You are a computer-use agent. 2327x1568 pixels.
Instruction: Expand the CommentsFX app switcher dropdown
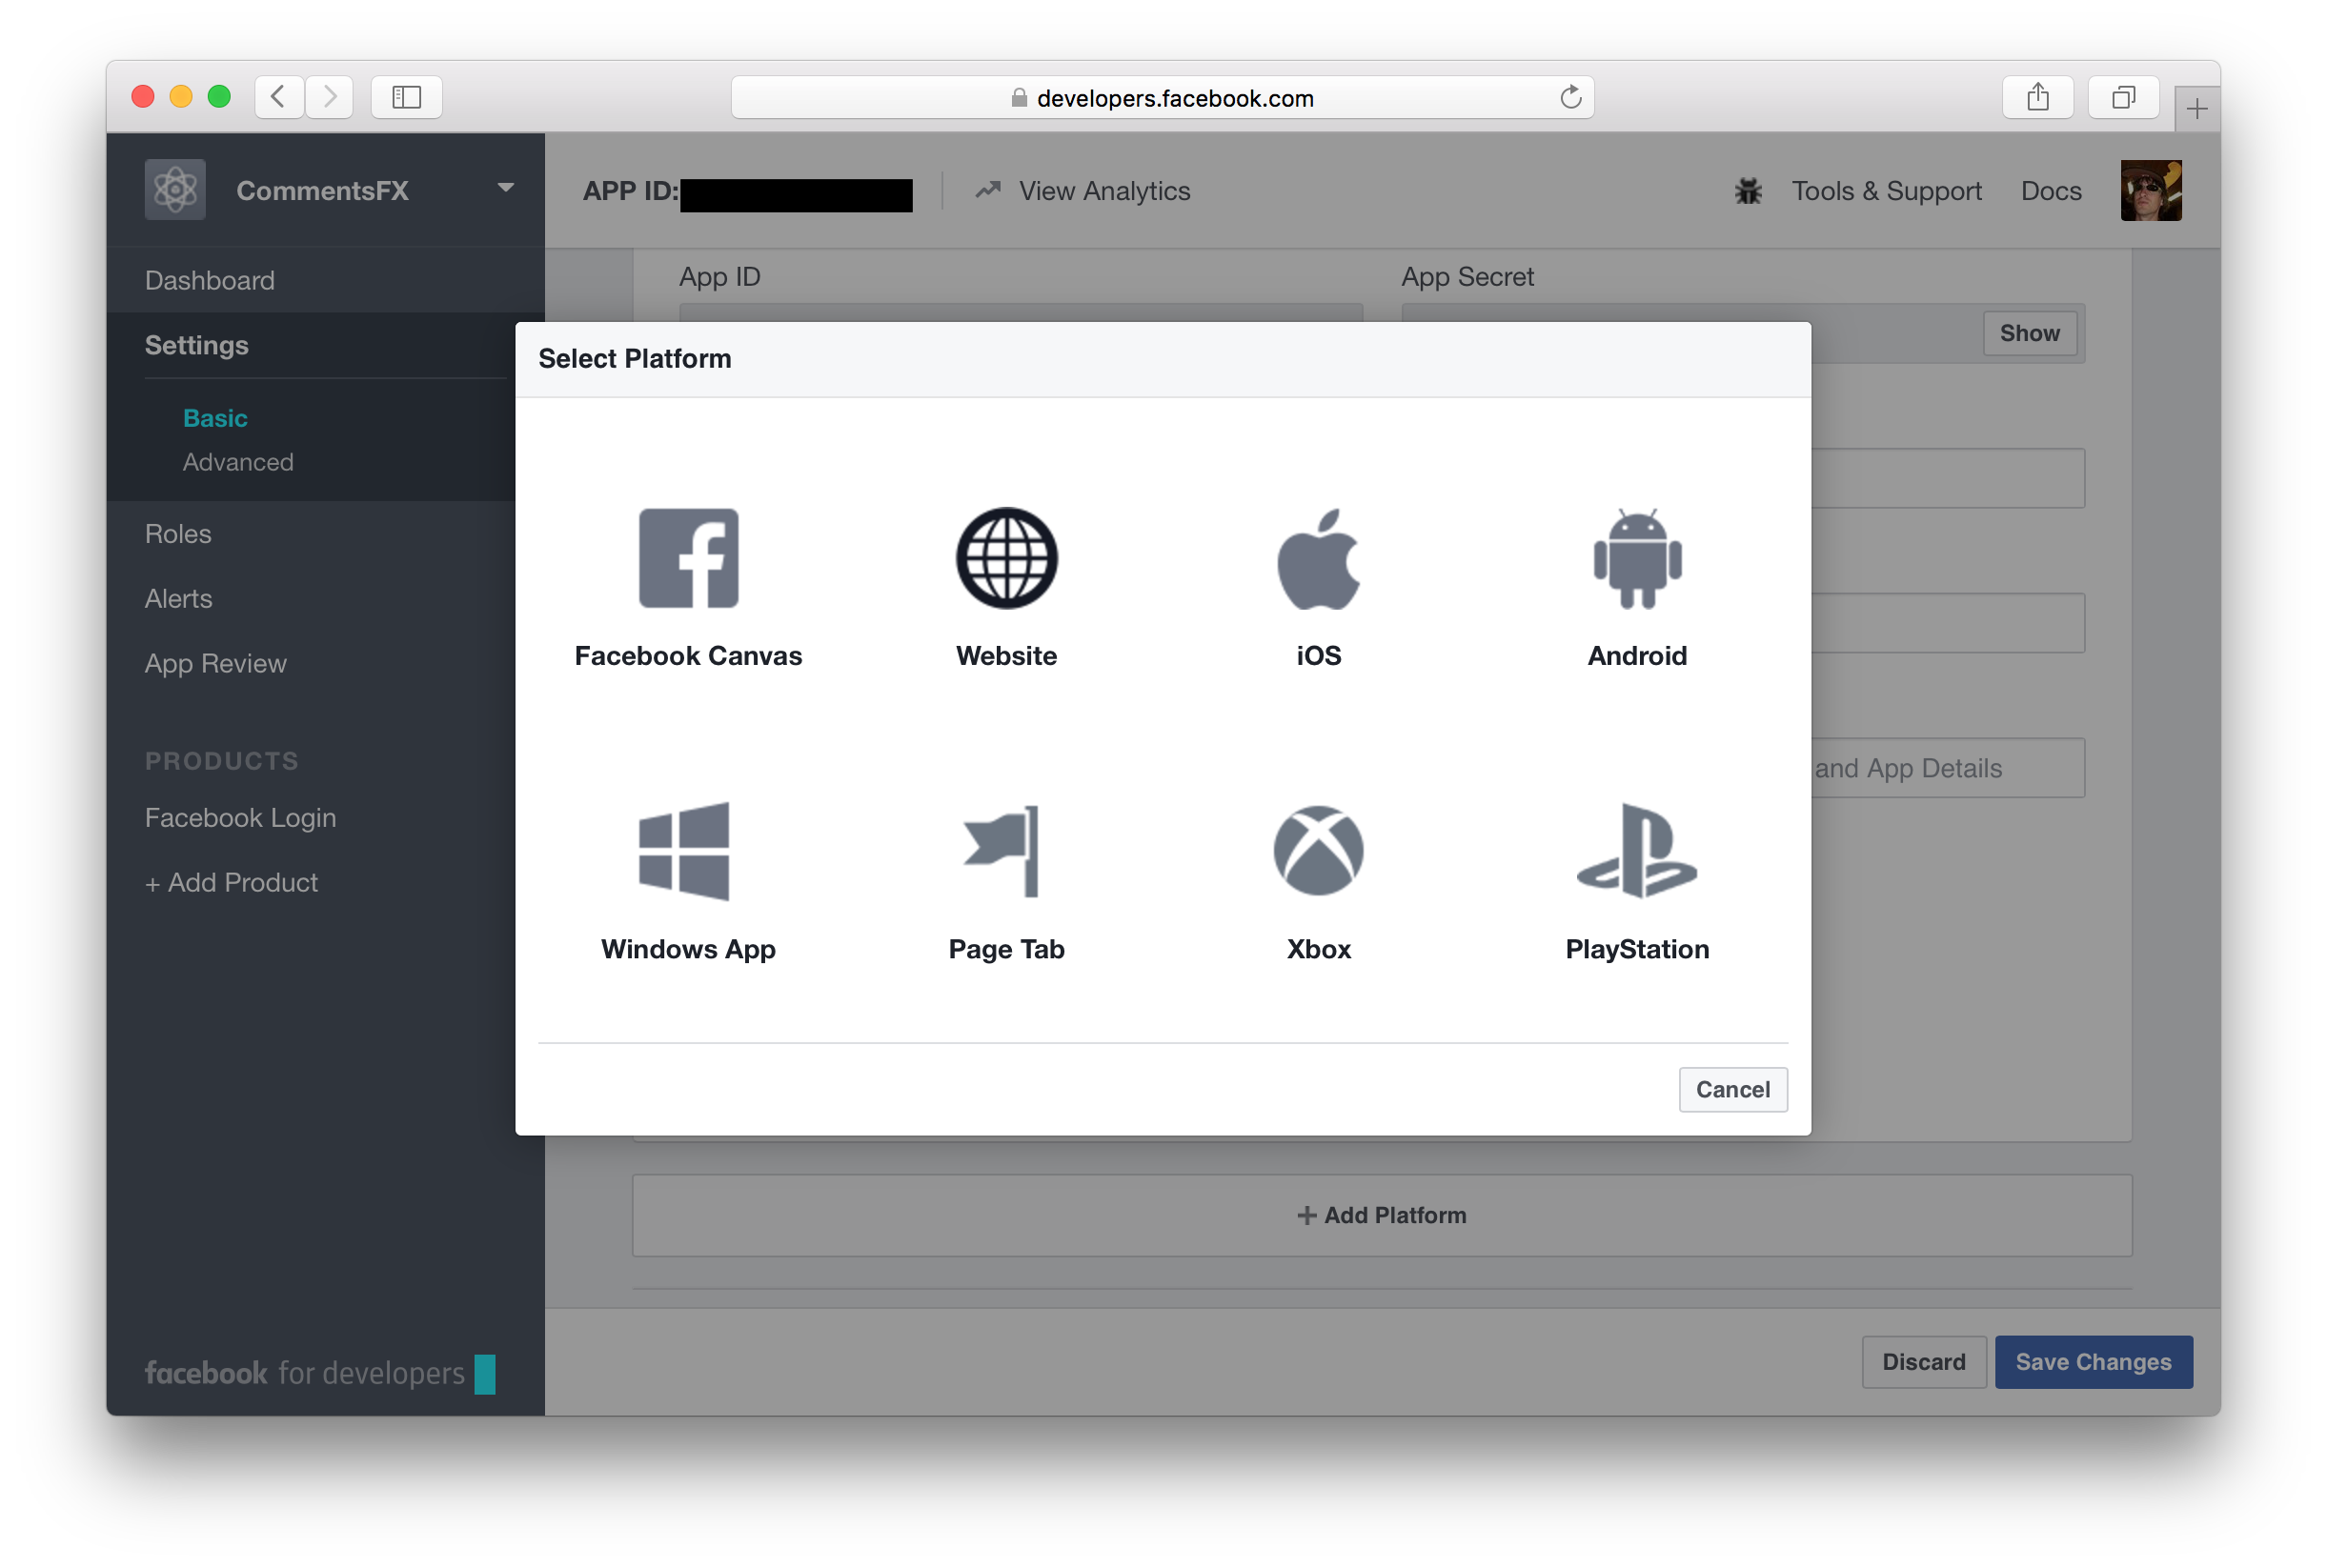point(505,188)
